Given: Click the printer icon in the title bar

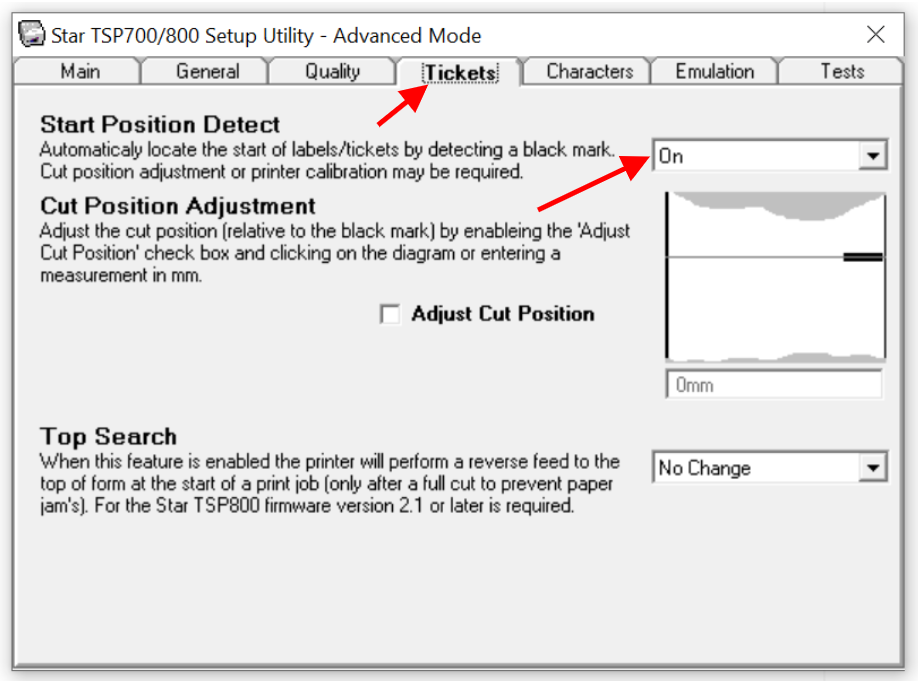Looking at the screenshot, I should pyautogui.click(x=32, y=35).
